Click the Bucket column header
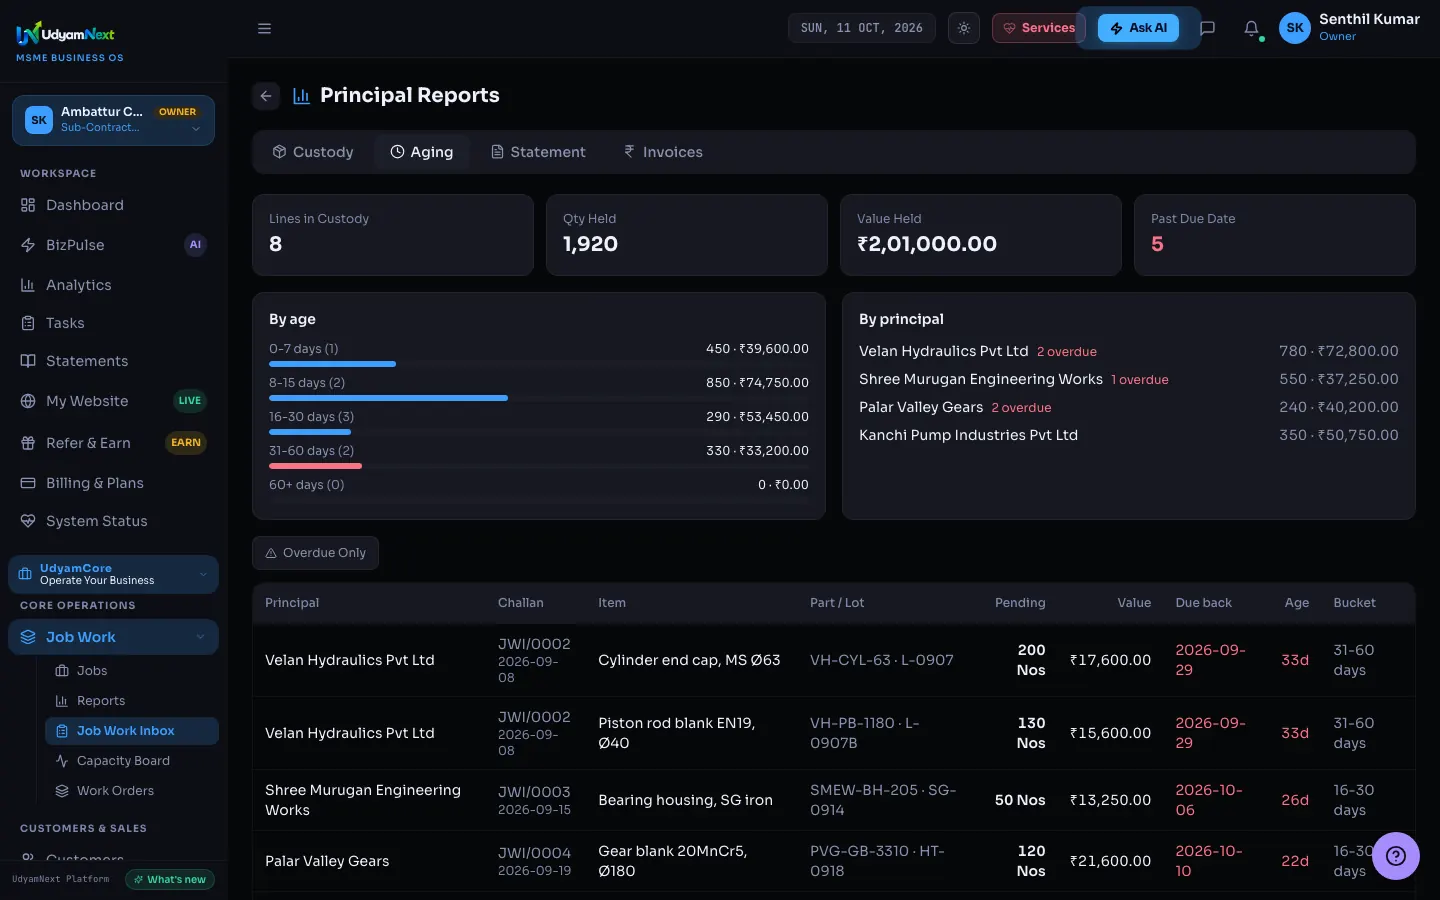This screenshot has width=1440, height=900. 1354,603
